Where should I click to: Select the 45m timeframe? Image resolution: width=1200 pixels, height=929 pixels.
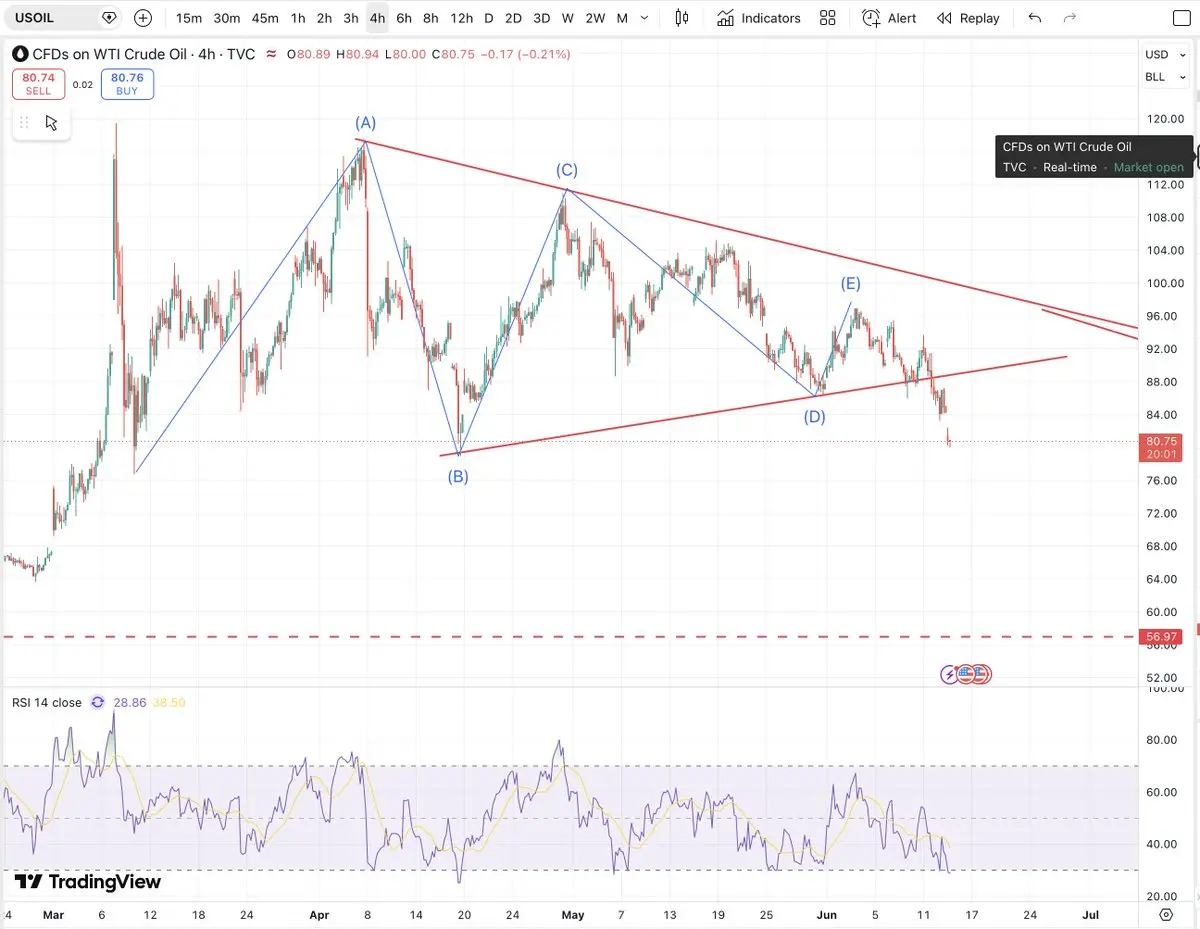pos(265,18)
